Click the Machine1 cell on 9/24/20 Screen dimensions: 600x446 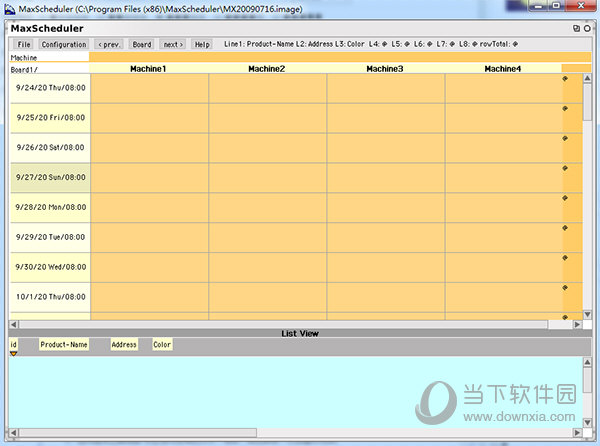point(149,88)
